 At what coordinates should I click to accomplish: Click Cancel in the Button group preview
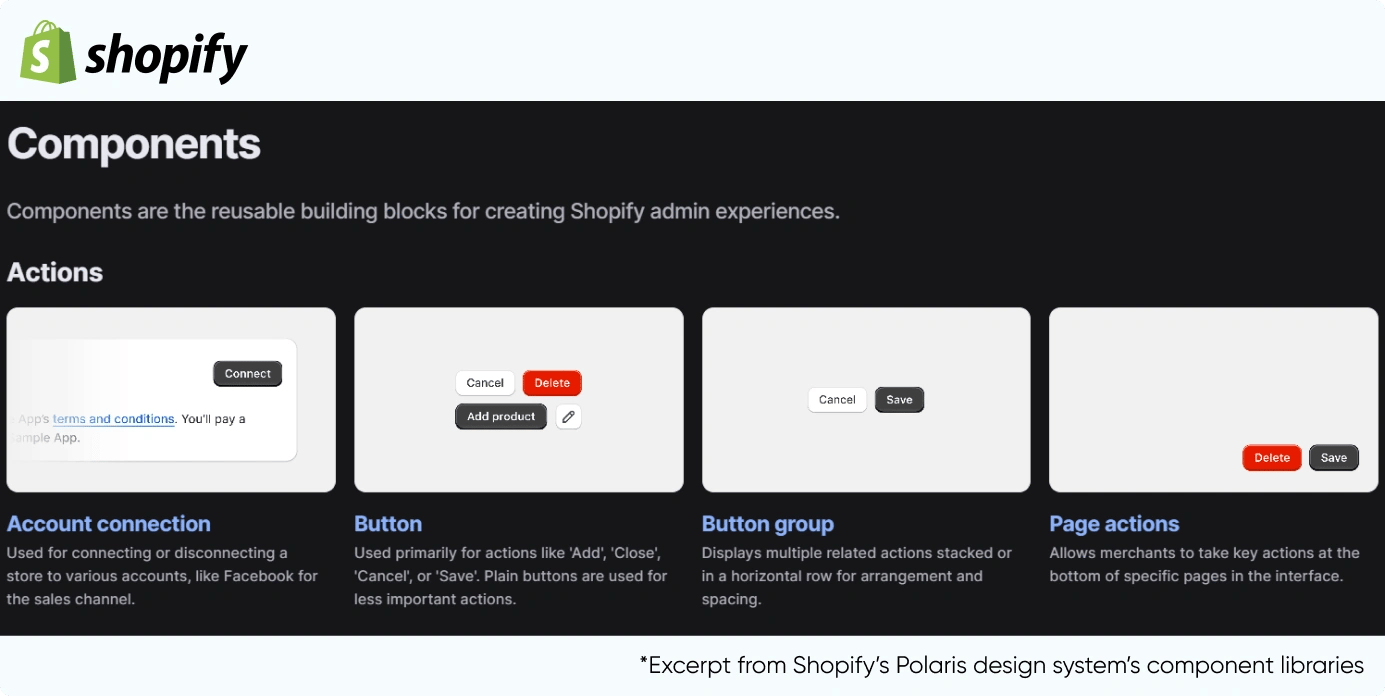pos(837,399)
